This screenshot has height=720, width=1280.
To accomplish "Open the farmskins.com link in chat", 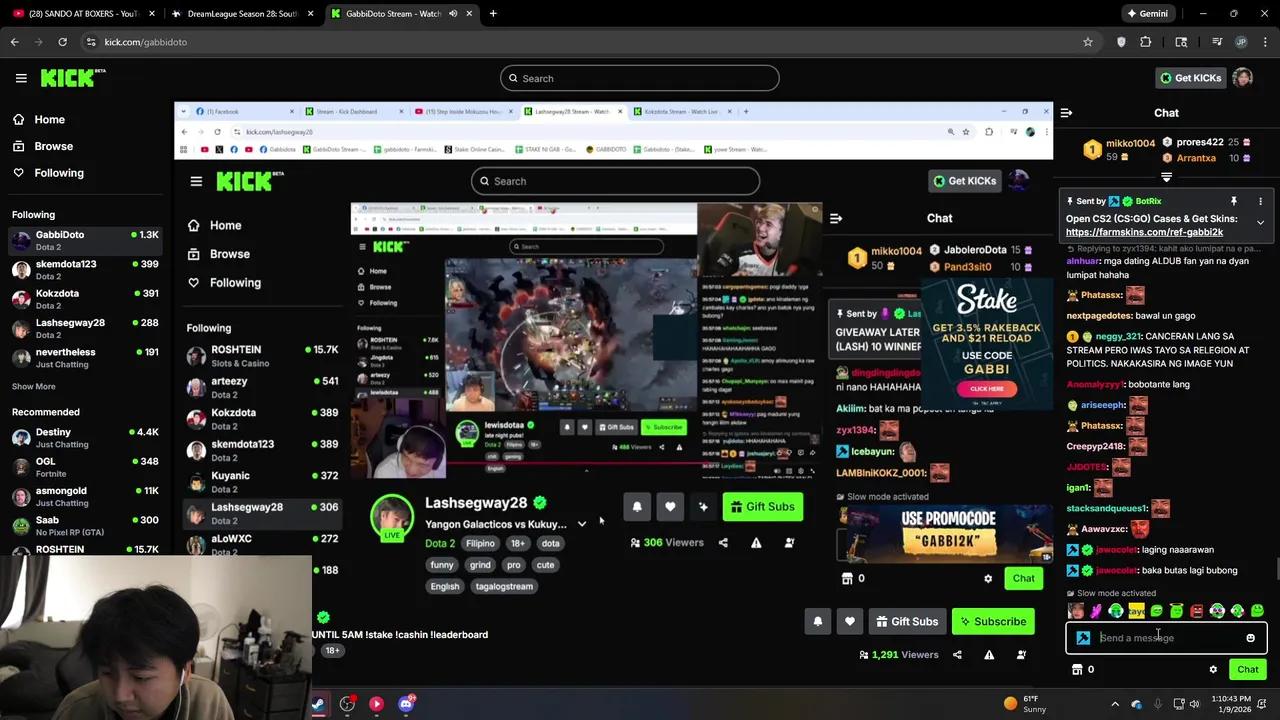I will click(1144, 232).
